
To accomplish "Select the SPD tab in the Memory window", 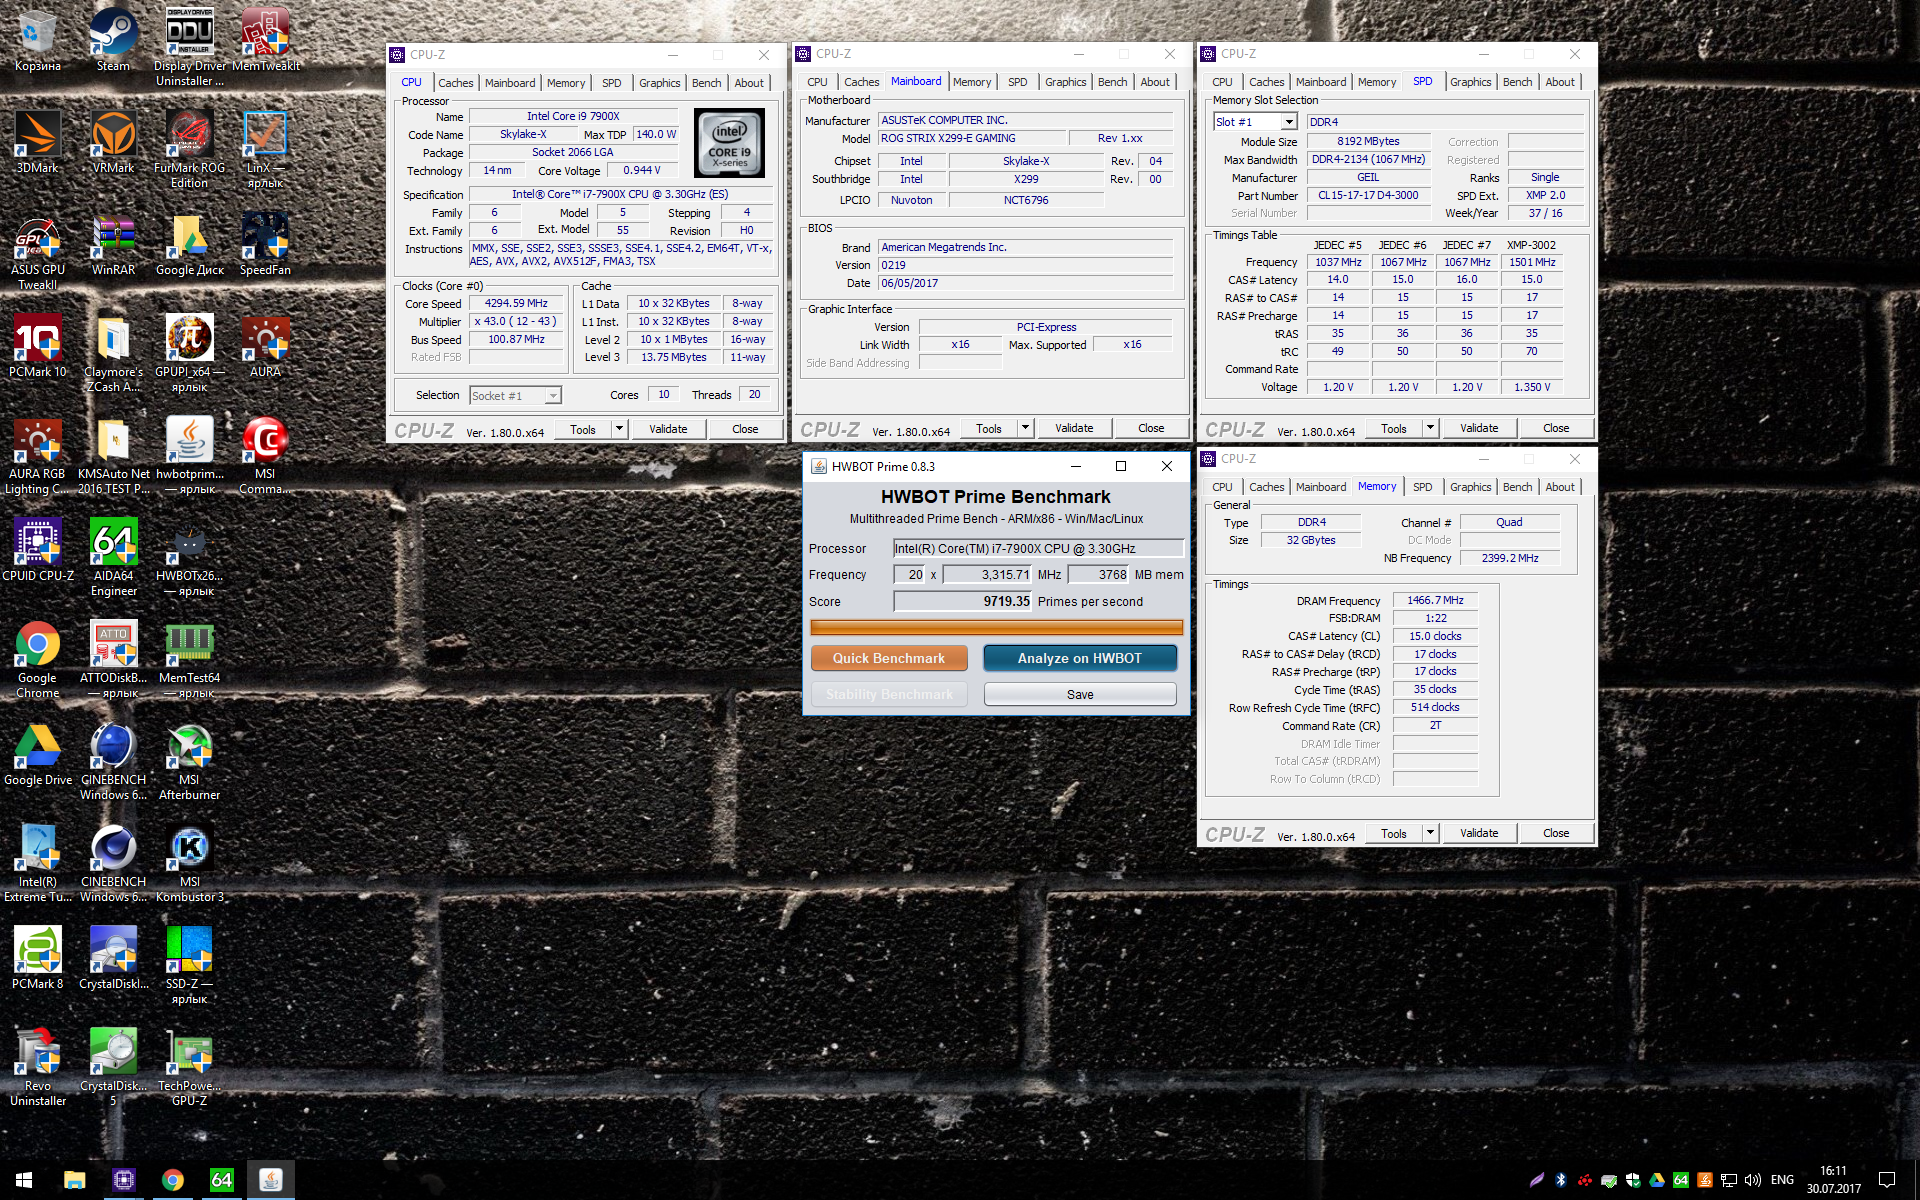I will click(1422, 487).
